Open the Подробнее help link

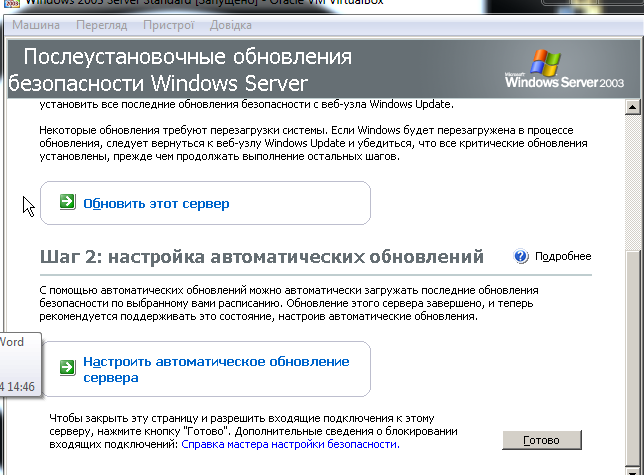point(563,257)
